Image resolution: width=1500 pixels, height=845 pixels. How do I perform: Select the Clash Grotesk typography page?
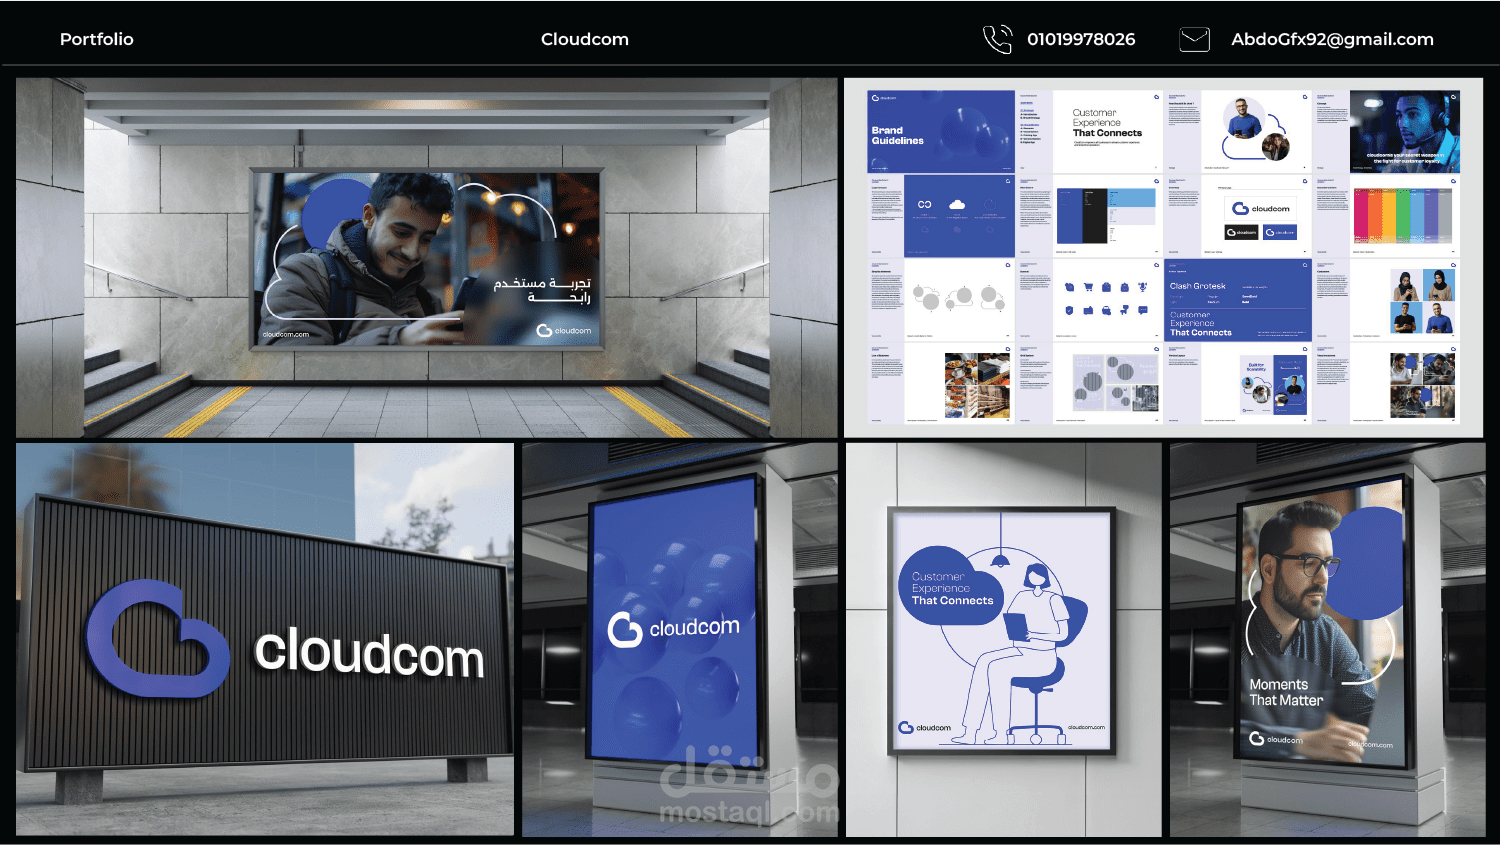coord(1238,300)
